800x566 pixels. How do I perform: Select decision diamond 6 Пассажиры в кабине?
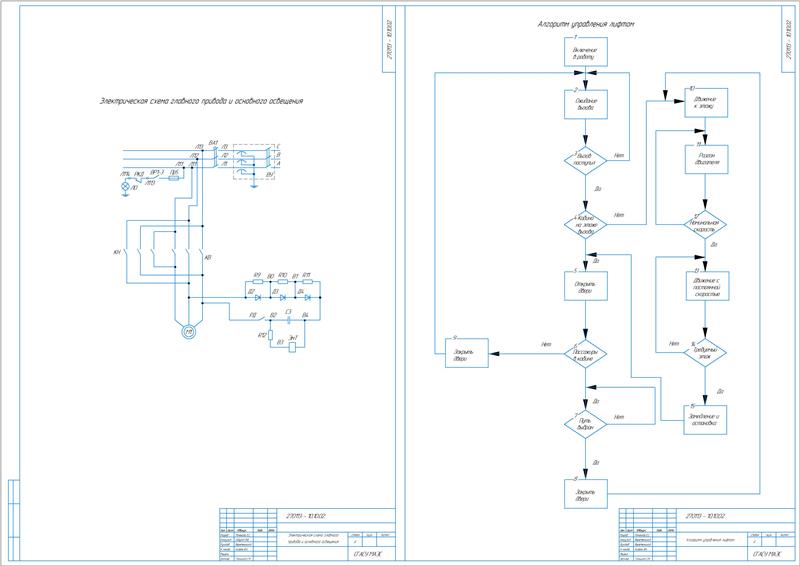click(x=586, y=354)
